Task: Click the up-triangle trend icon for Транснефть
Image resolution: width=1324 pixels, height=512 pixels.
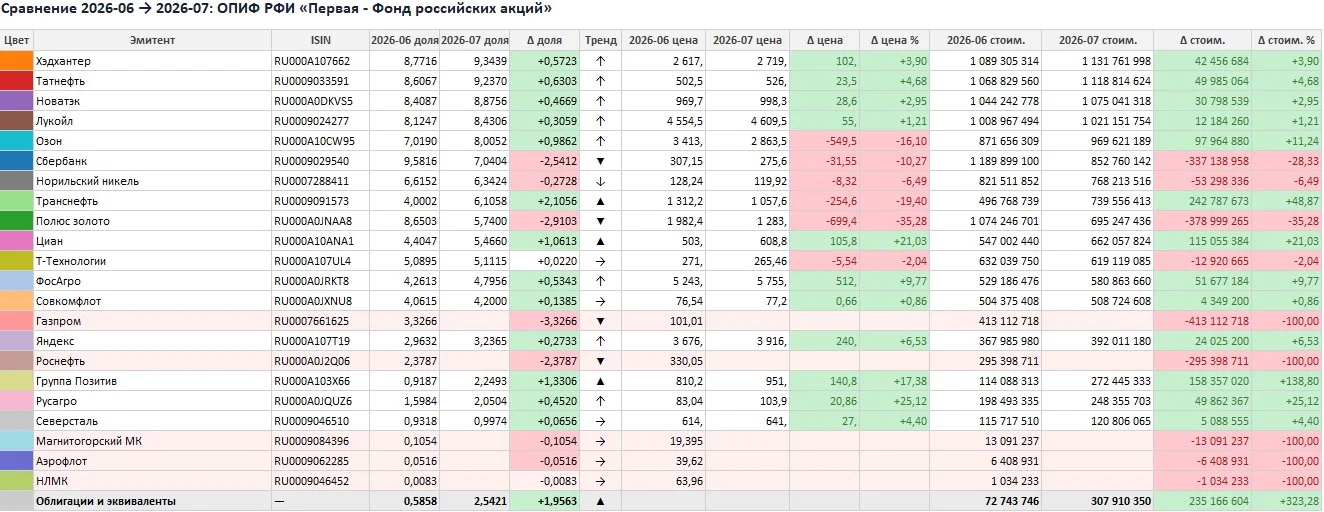Action: click(x=600, y=201)
